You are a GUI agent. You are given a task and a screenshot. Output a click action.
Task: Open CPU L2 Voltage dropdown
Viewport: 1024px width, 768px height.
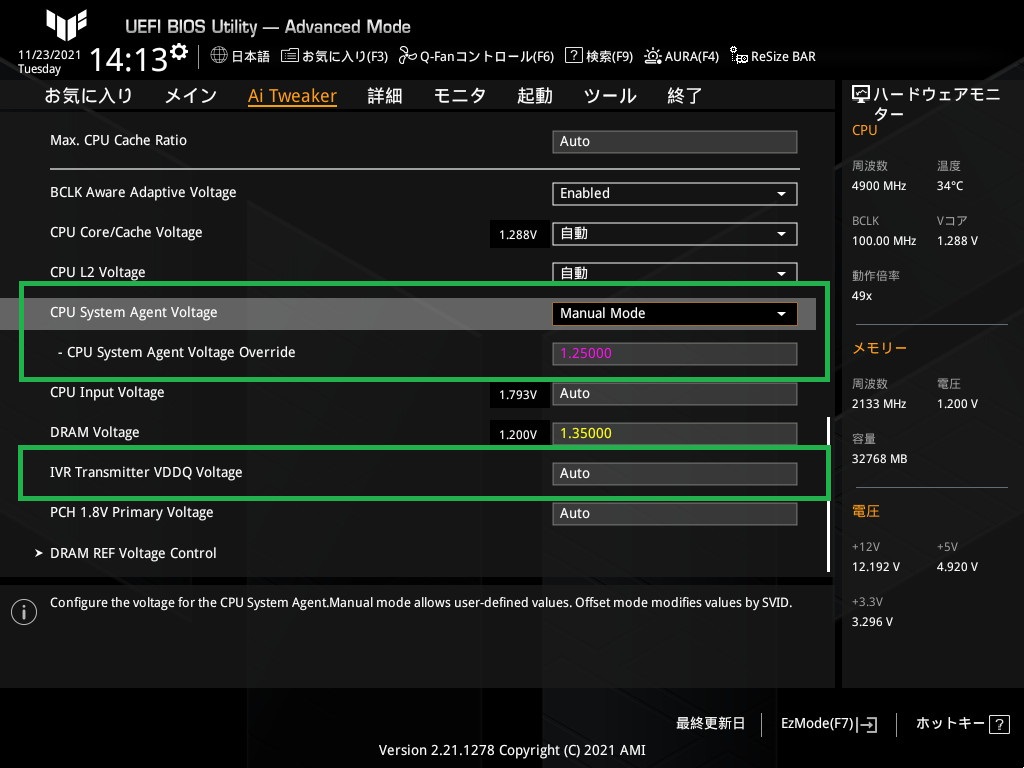pos(675,272)
